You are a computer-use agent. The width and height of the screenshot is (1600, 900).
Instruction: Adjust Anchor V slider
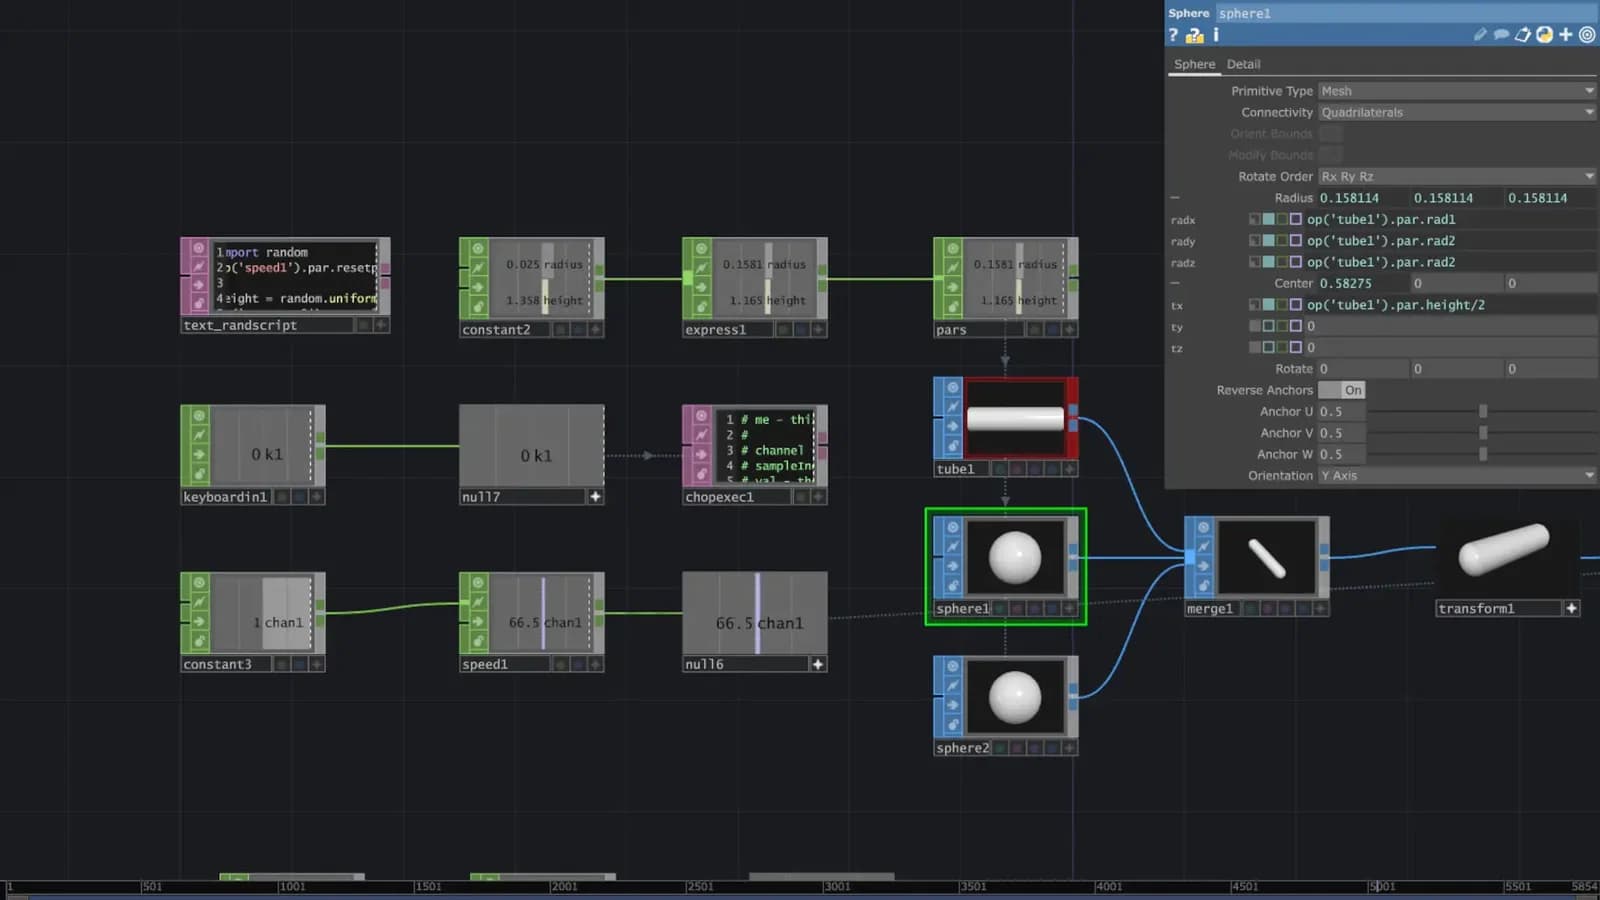pyautogui.click(x=1482, y=433)
